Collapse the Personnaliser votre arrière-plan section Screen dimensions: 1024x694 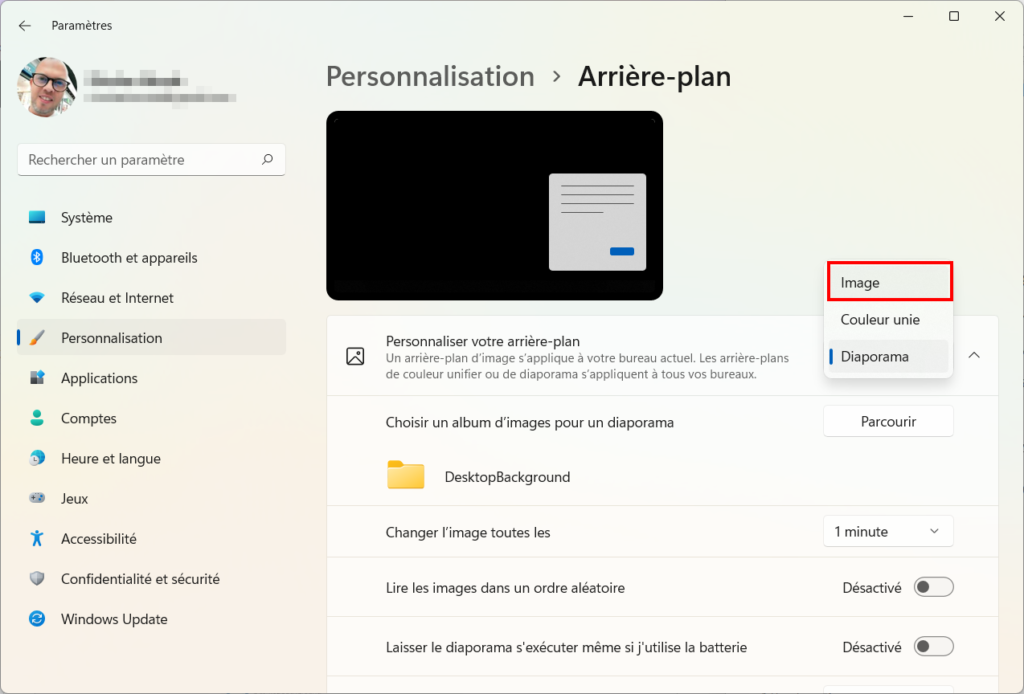[974, 356]
